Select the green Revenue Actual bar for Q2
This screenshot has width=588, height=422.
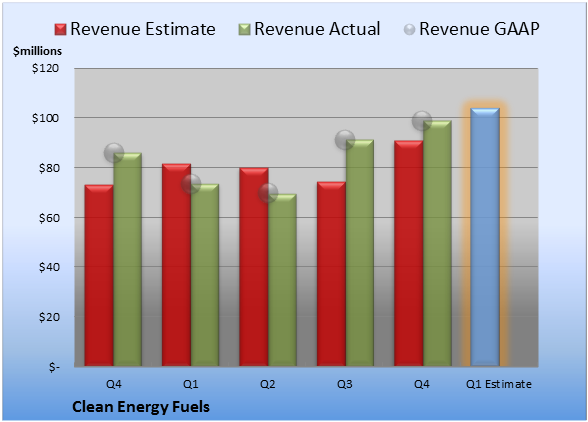point(282,280)
